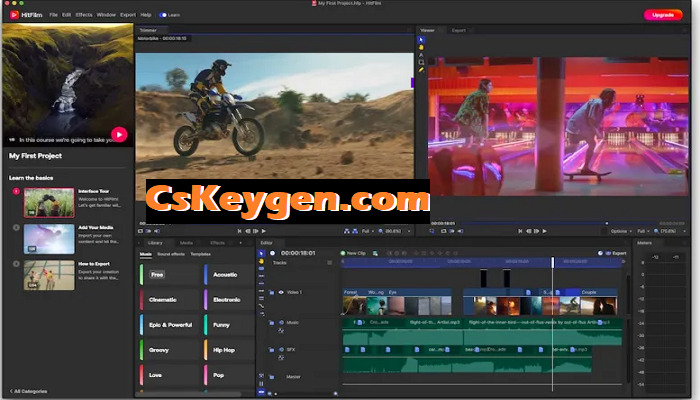Jump to start in the Trimmer
This screenshot has height=400, width=700.
click(240, 231)
